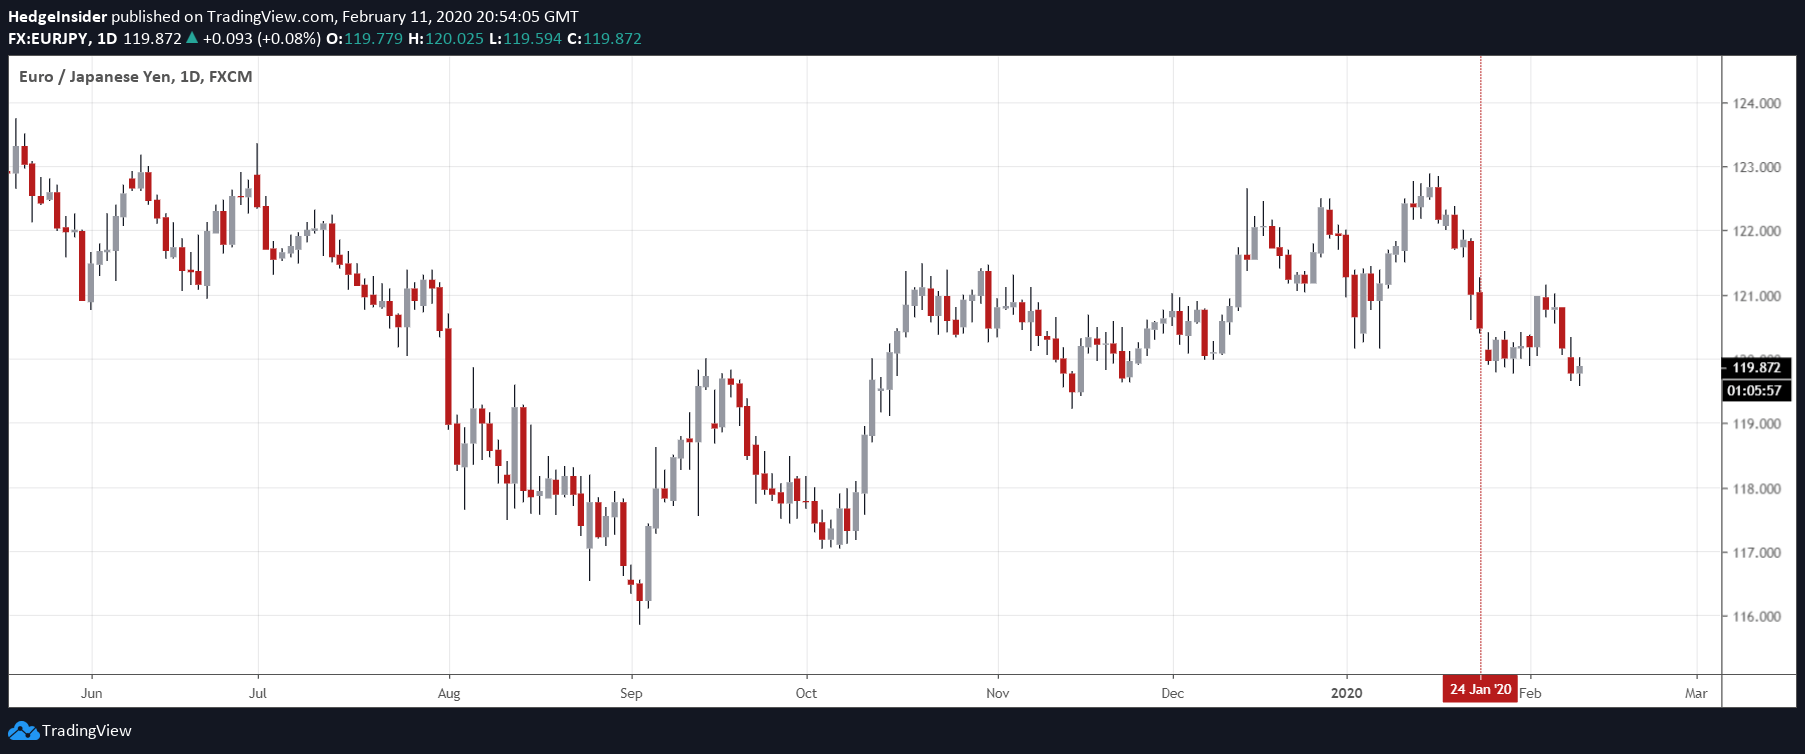Click the Dec label on time axis
This screenshot has height=754, width=1805.
[x=1172, y=693]
